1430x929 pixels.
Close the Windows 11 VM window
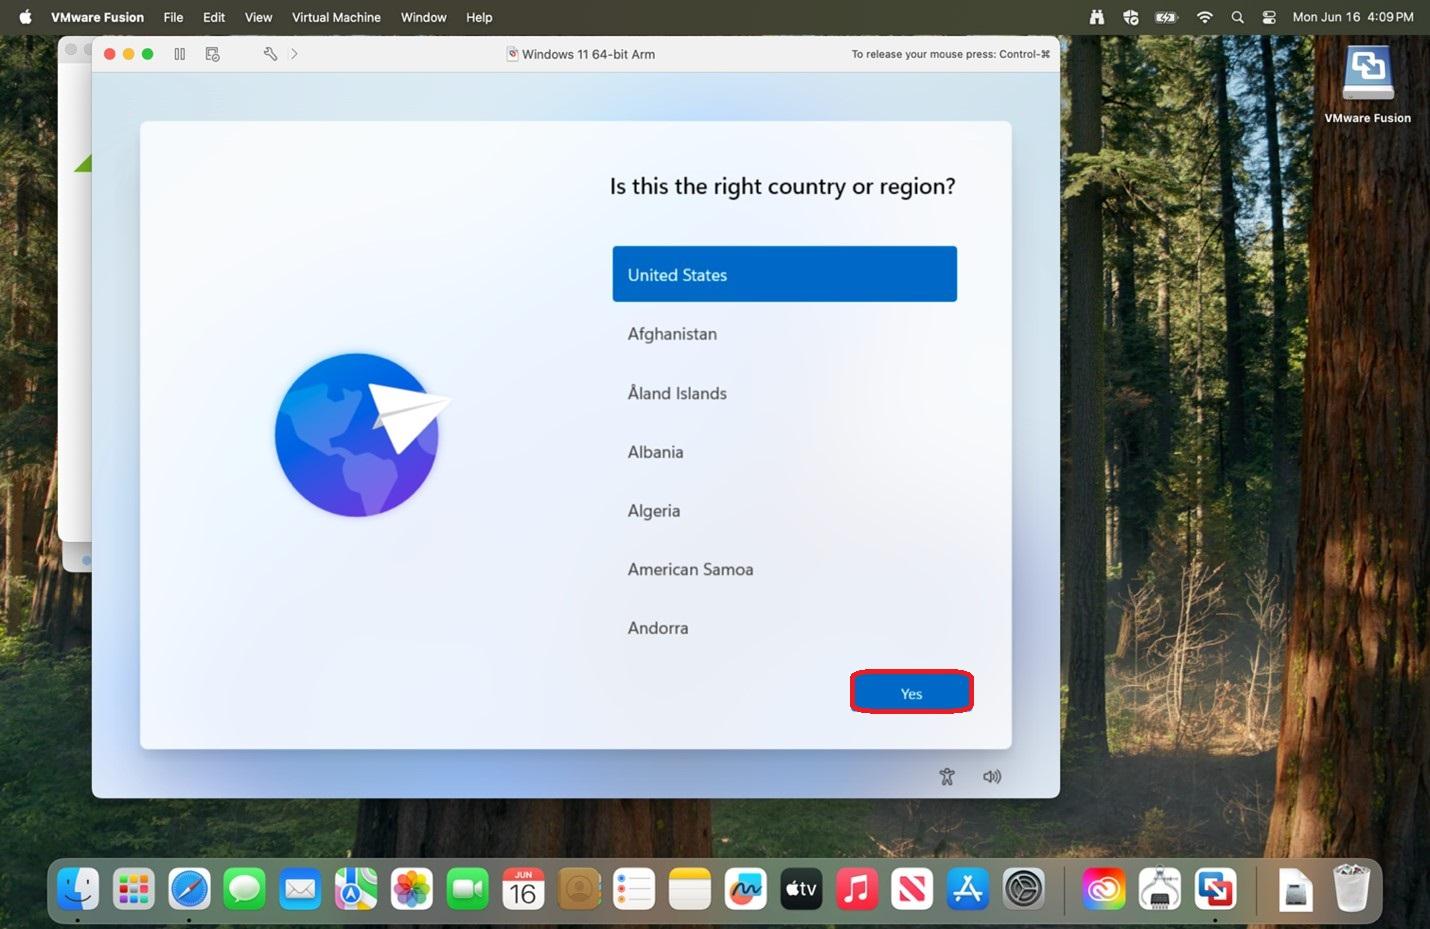110,54
